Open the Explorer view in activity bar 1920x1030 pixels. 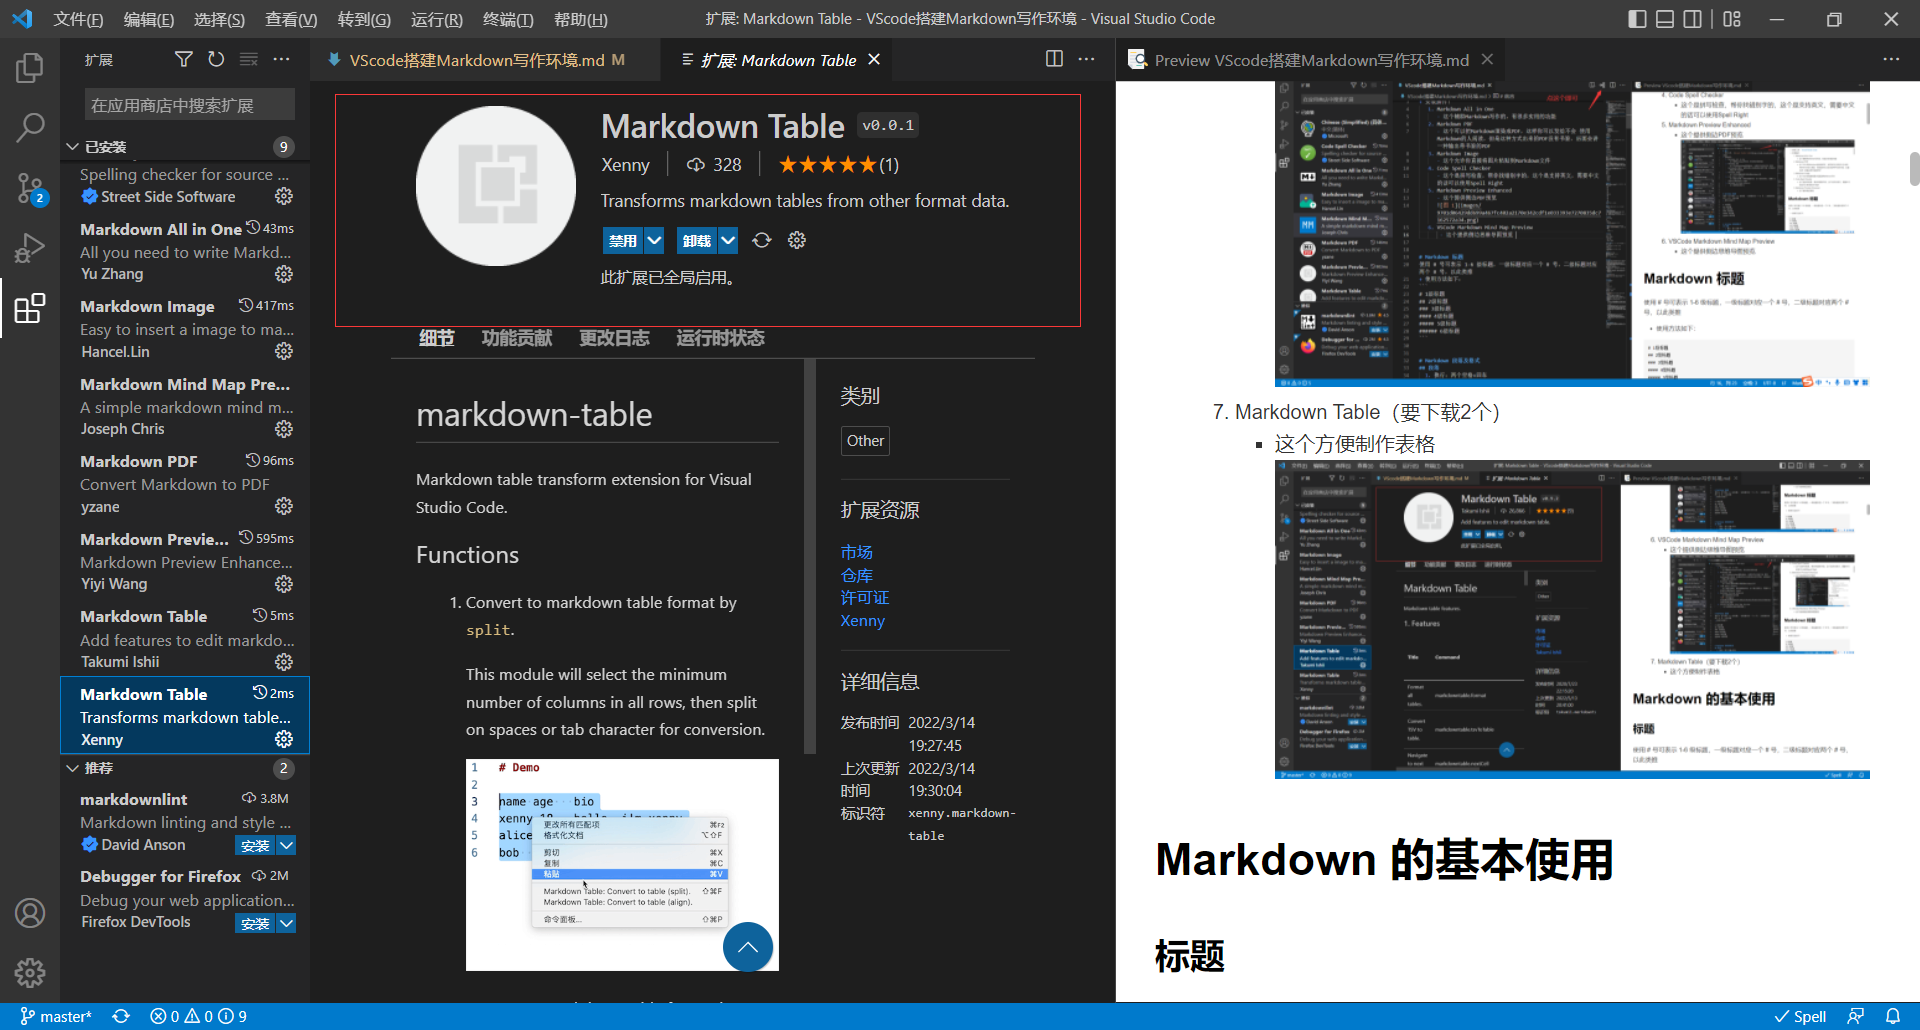tap(30, 68)
